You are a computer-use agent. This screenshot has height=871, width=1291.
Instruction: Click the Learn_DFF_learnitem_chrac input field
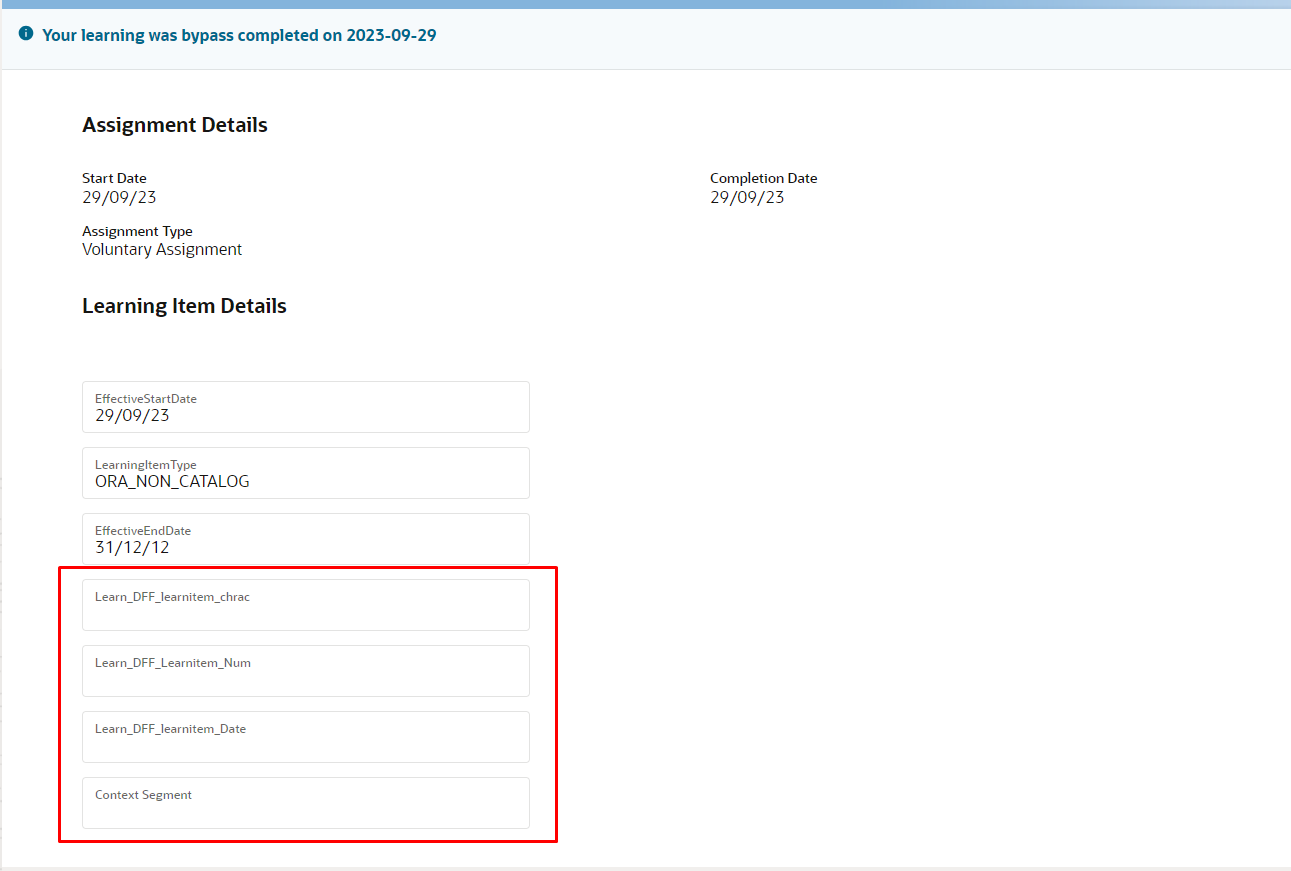click(305, 604)
